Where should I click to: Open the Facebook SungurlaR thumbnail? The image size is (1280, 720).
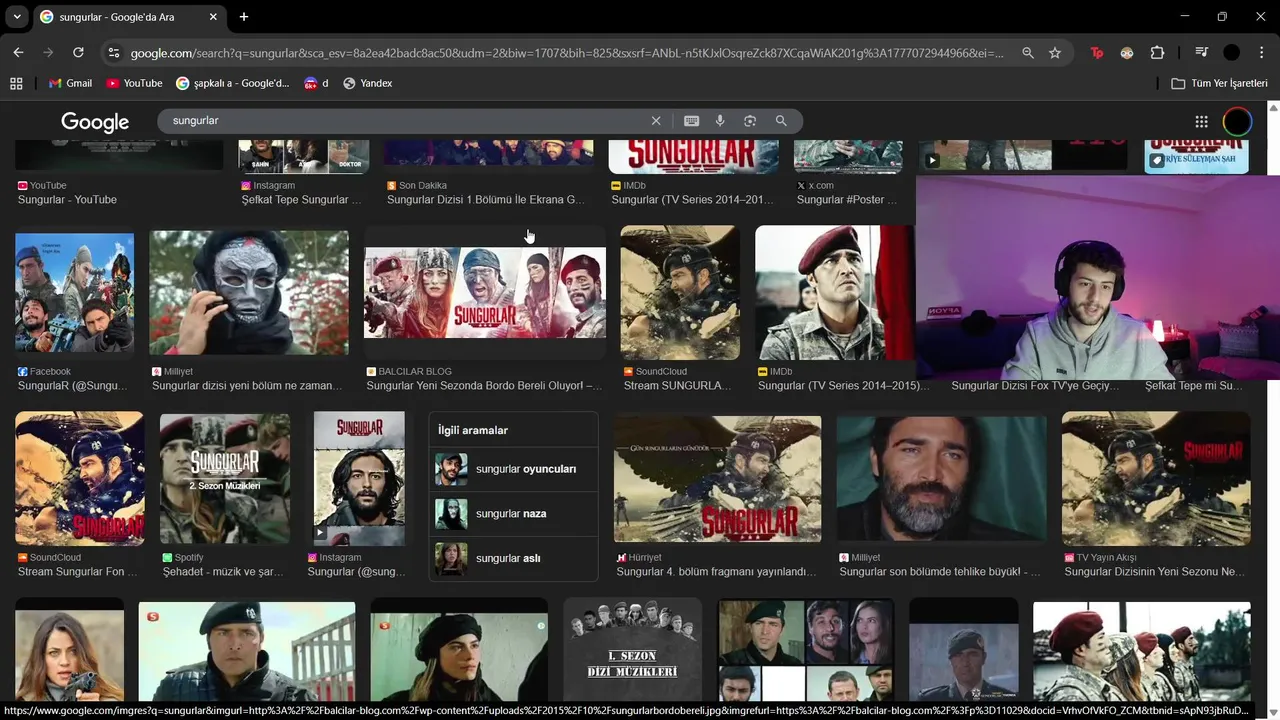click(x=75, y=293)
